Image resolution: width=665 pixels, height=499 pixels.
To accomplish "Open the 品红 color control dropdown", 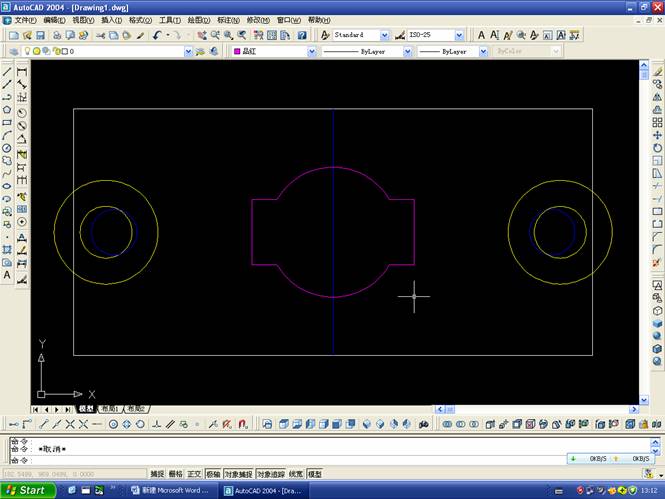I will (313, 51).
